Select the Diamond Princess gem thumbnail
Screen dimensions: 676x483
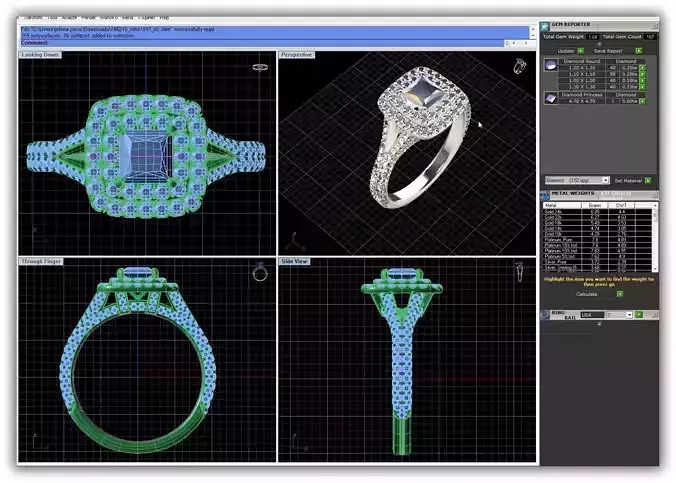551,98
